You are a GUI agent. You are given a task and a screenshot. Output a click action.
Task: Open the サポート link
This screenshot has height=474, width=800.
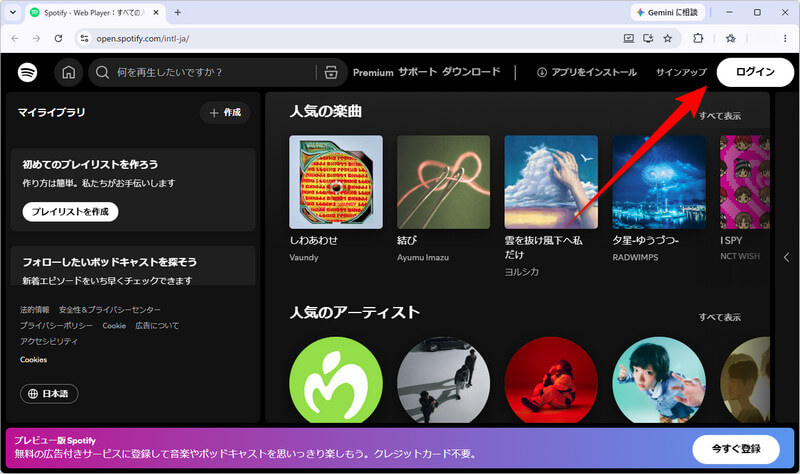pyautogui.click(x=417, y=72)
